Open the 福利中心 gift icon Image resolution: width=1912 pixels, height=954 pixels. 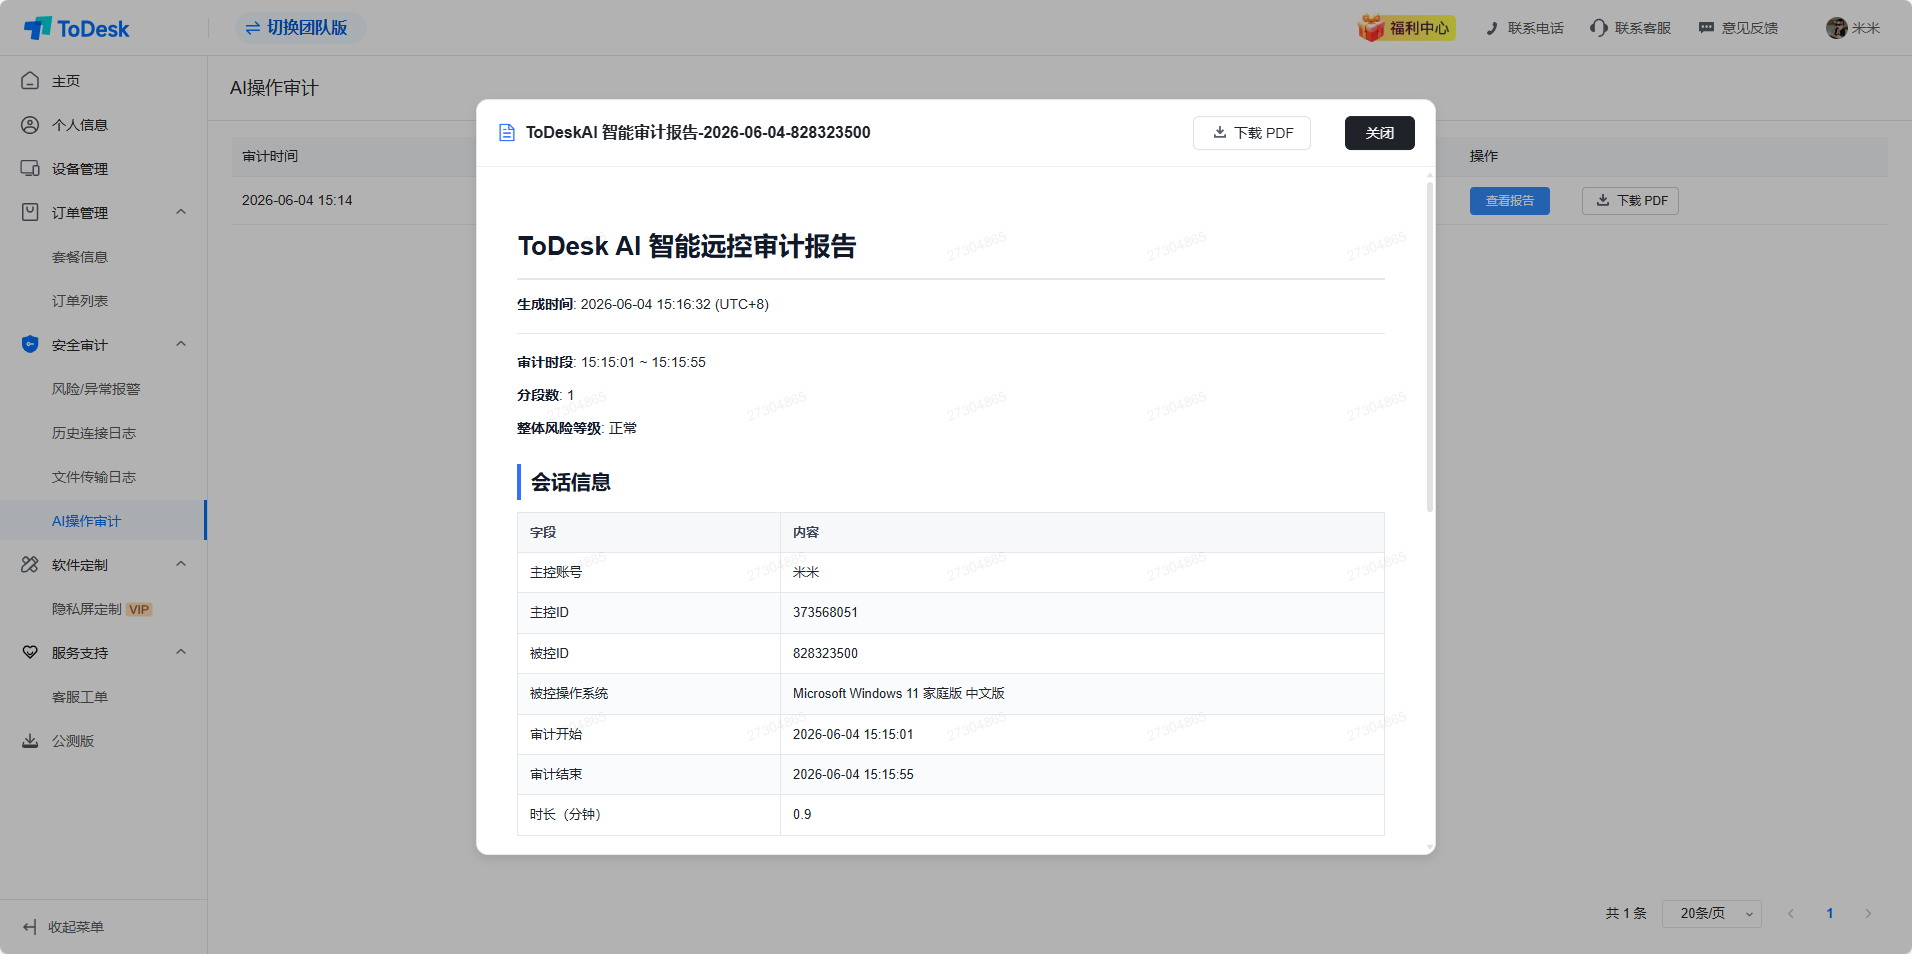click(1371, 28)
